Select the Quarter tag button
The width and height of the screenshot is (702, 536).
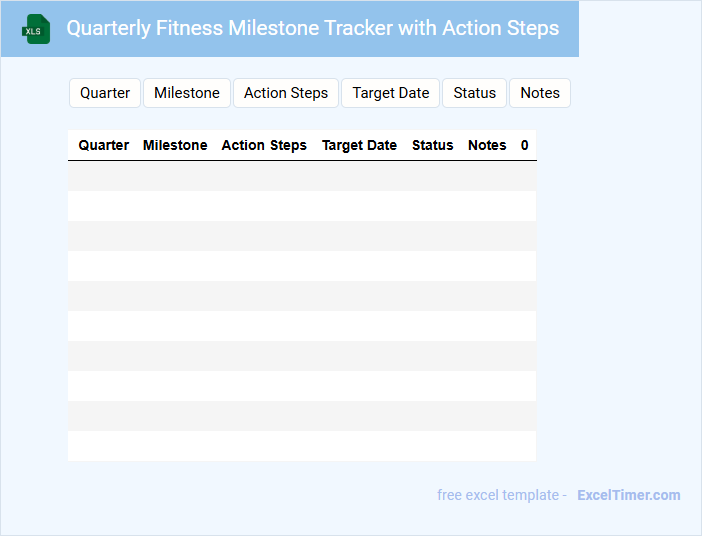click(105, 93)
